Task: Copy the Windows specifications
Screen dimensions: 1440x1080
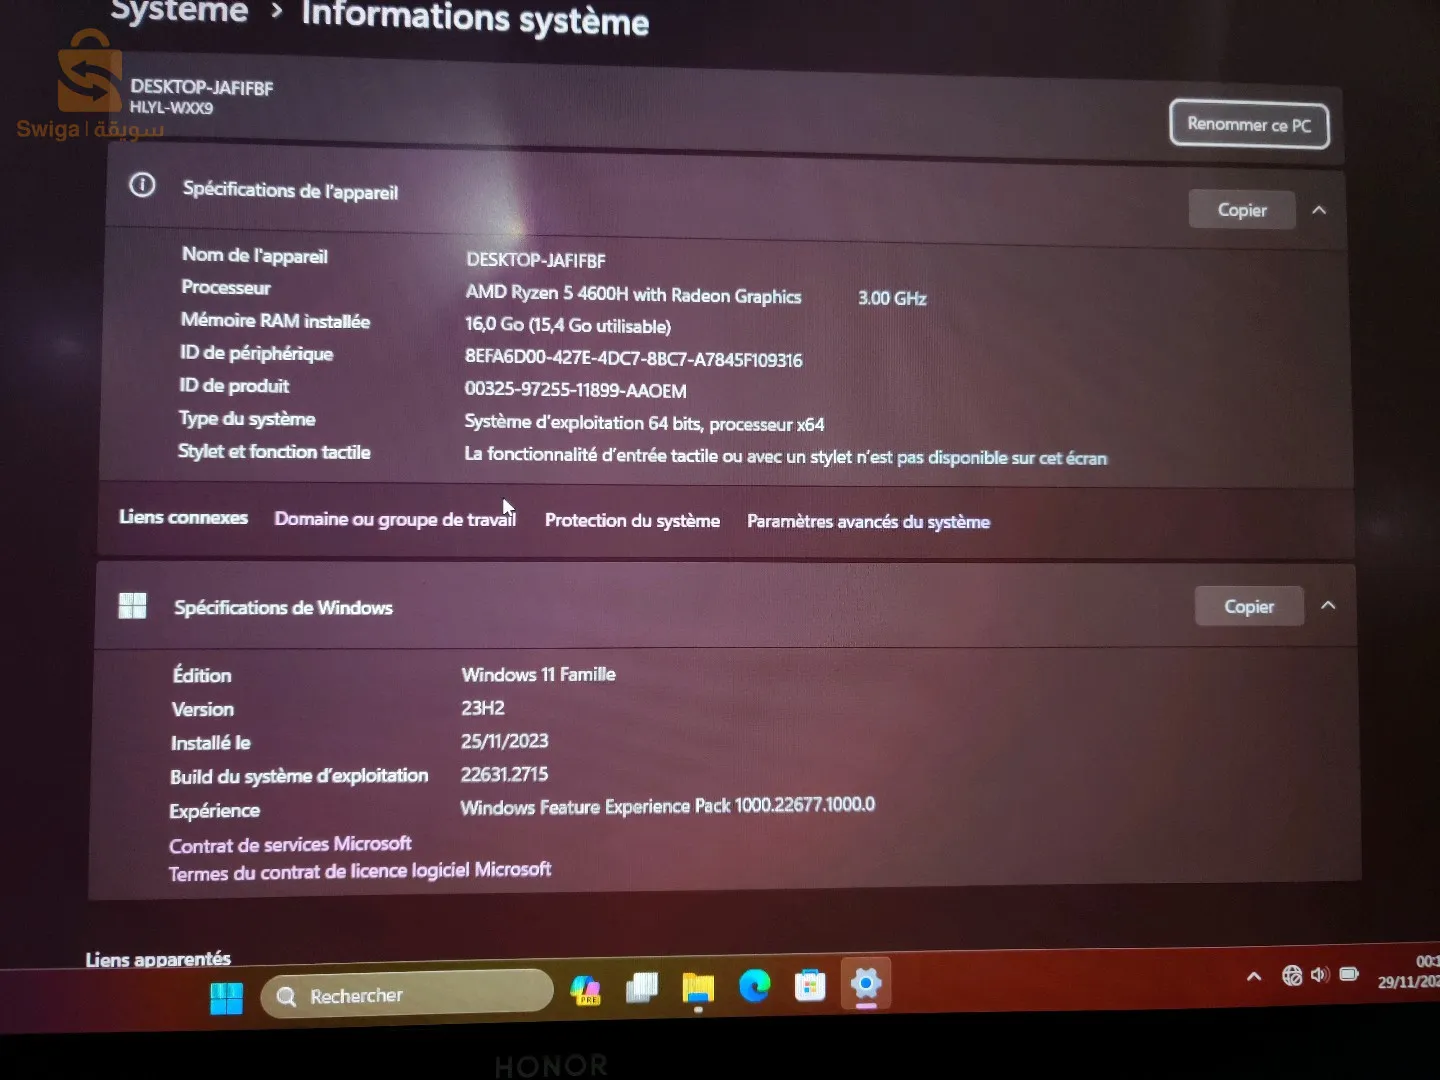Action: pos(1249,607)
